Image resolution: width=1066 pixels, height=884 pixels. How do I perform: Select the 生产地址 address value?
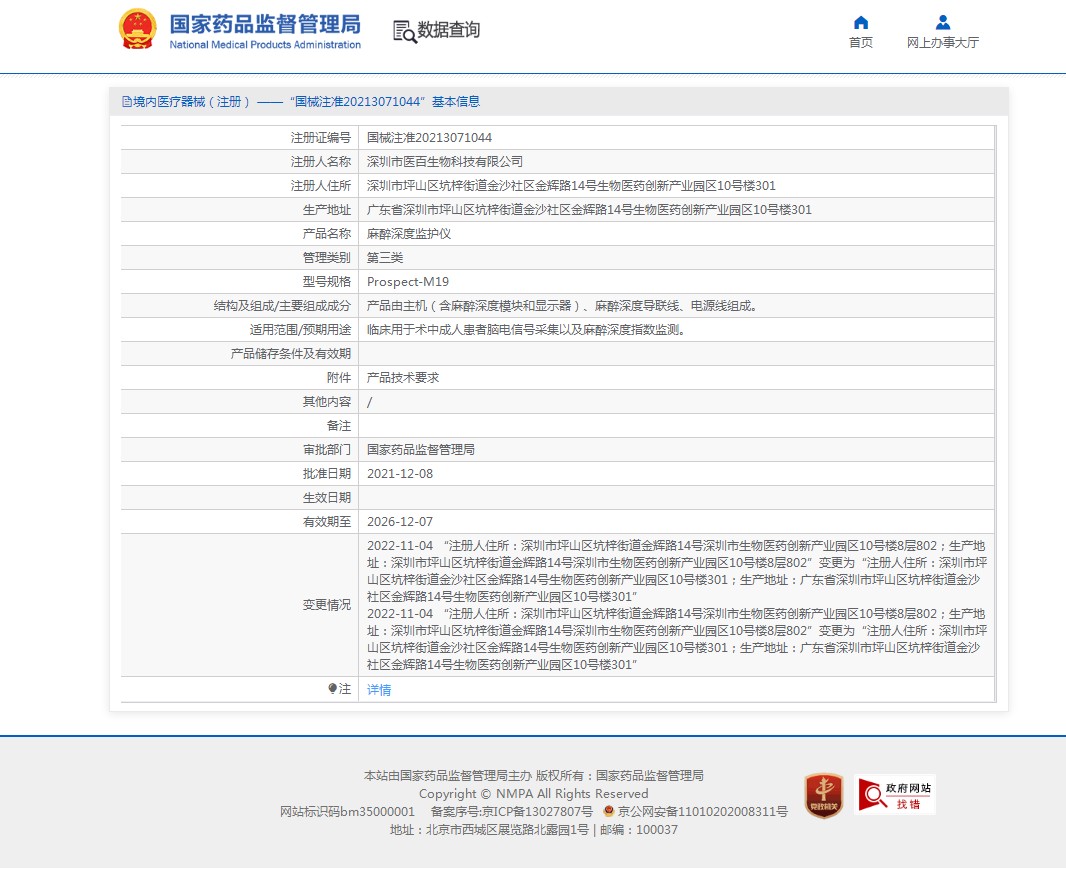[x=589, y=210]
